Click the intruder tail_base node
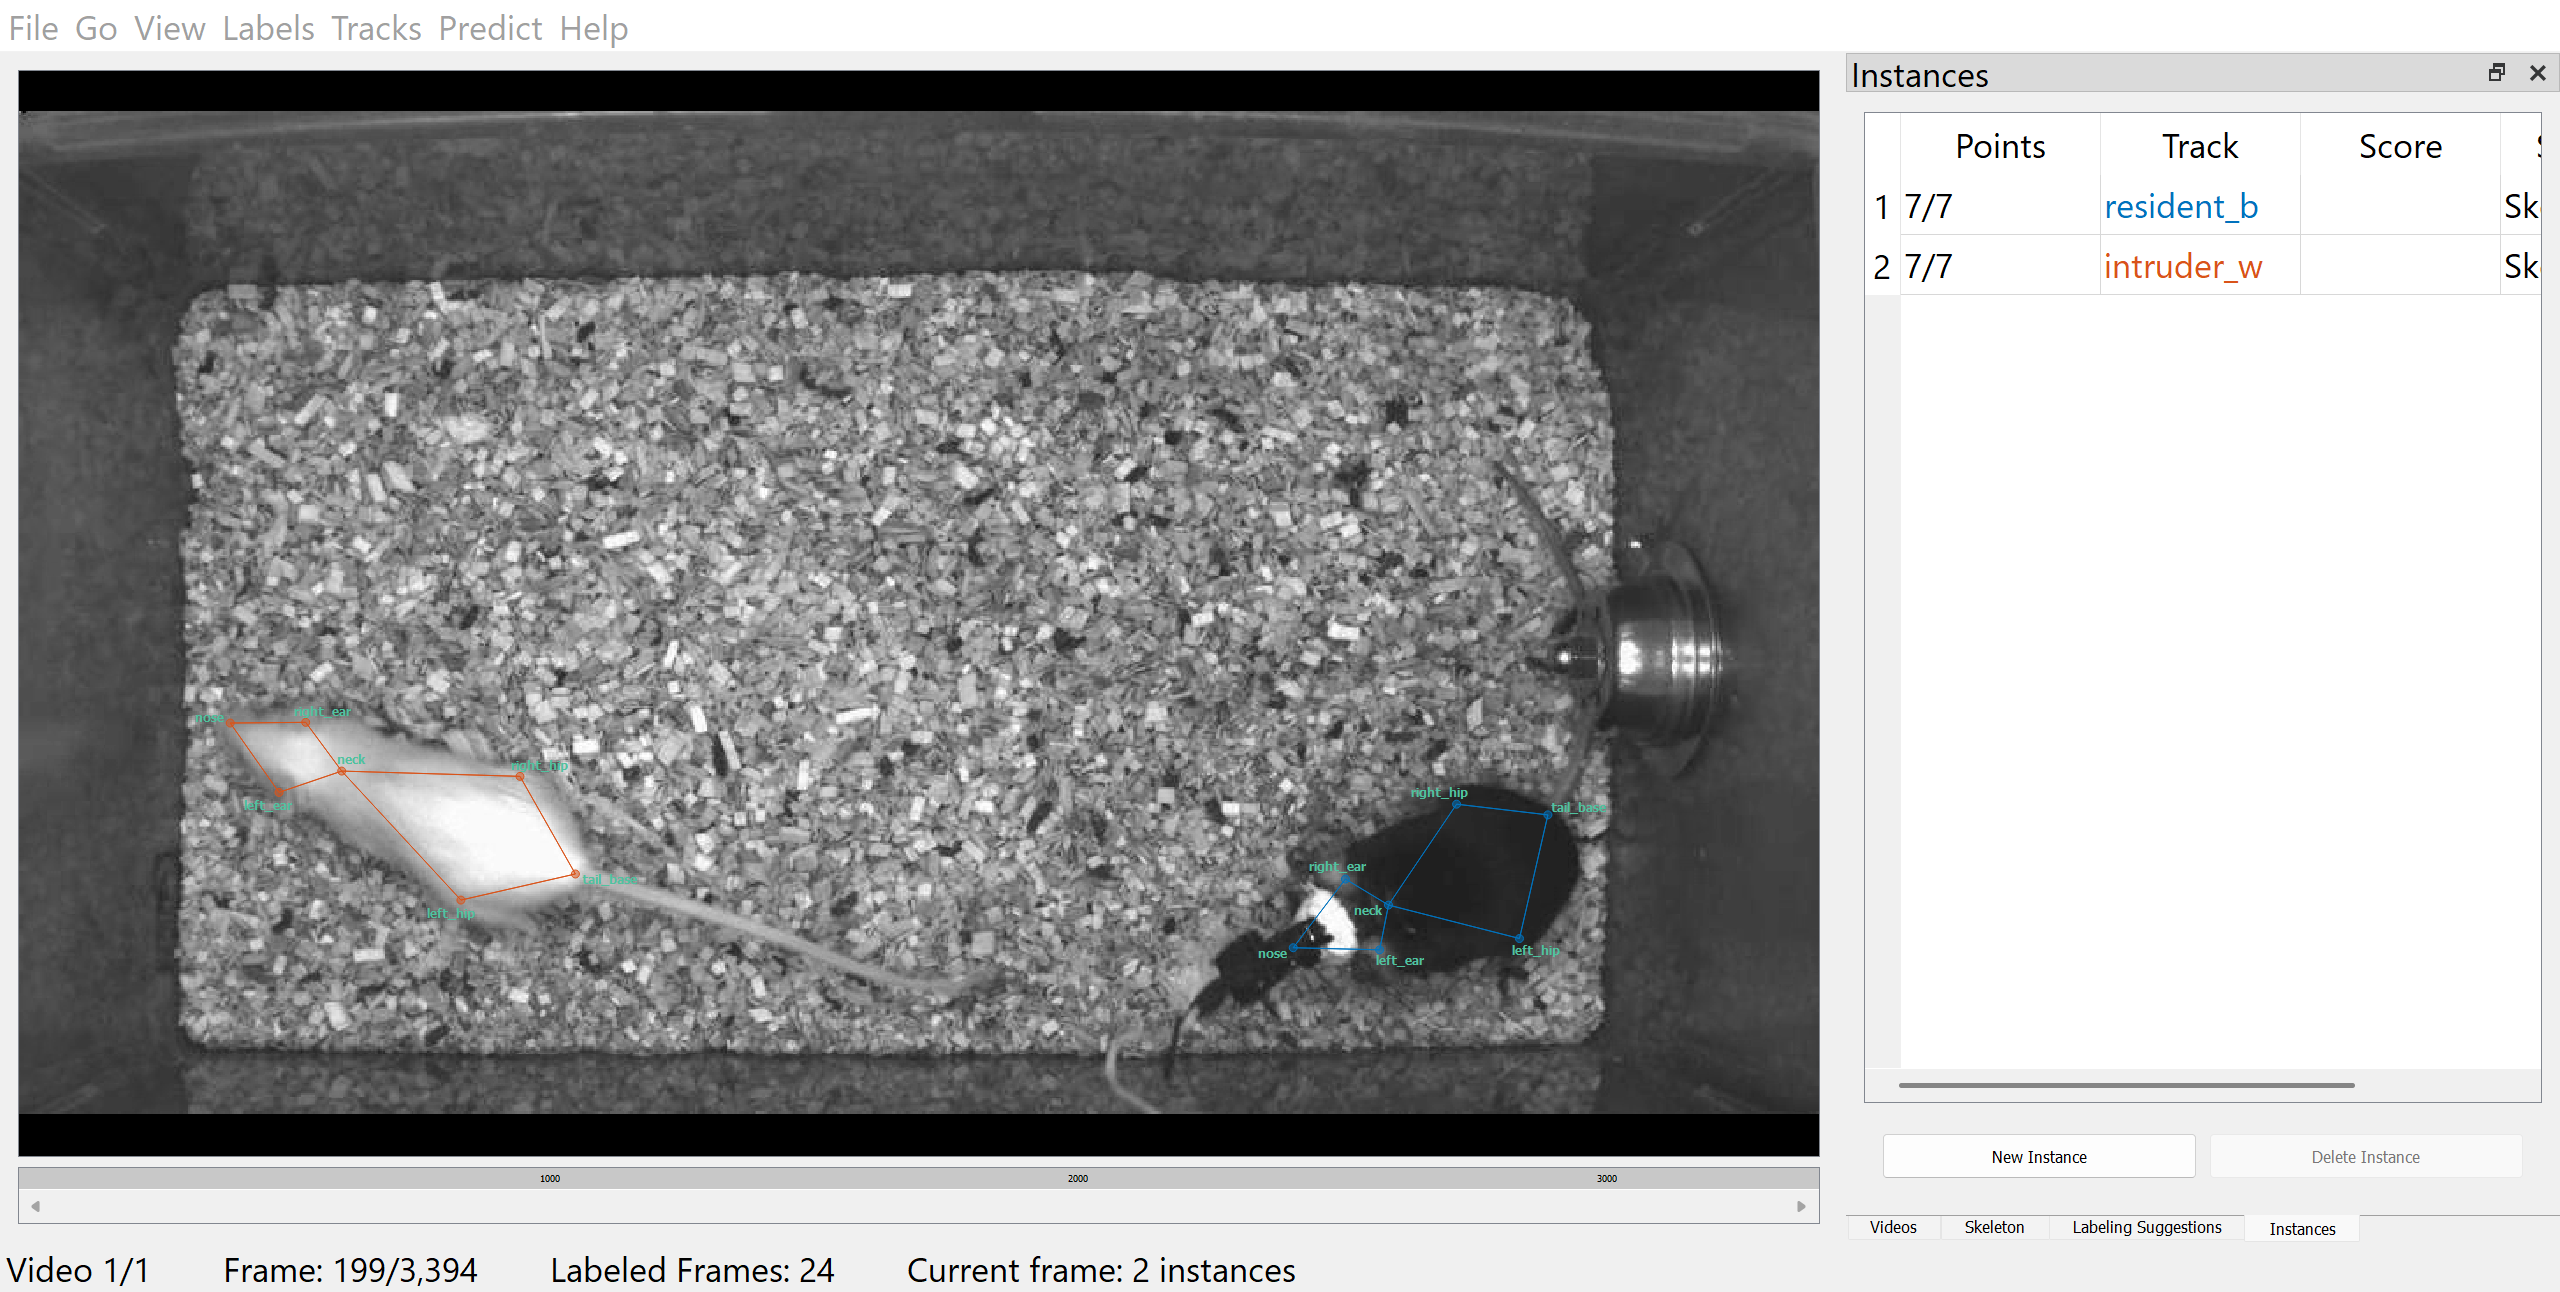The width and height of the screenshot is (2560, 1292). (576, 874)
